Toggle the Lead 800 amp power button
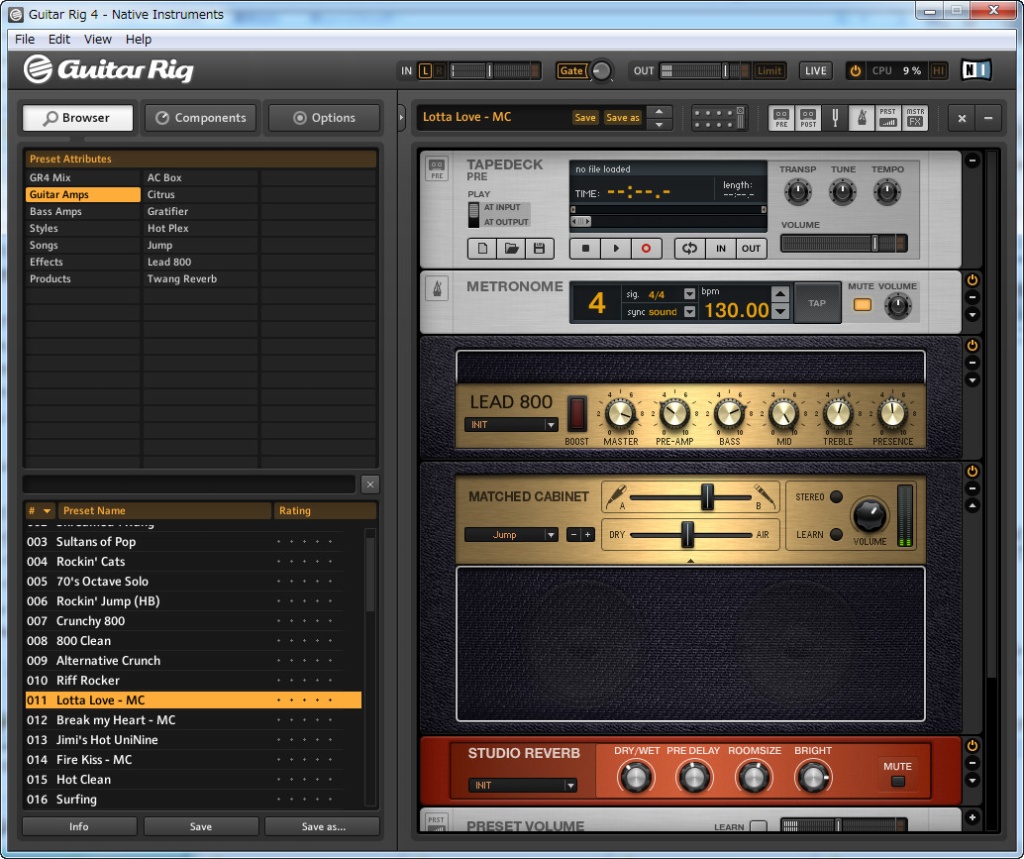1024x859 pixels. 972,346
